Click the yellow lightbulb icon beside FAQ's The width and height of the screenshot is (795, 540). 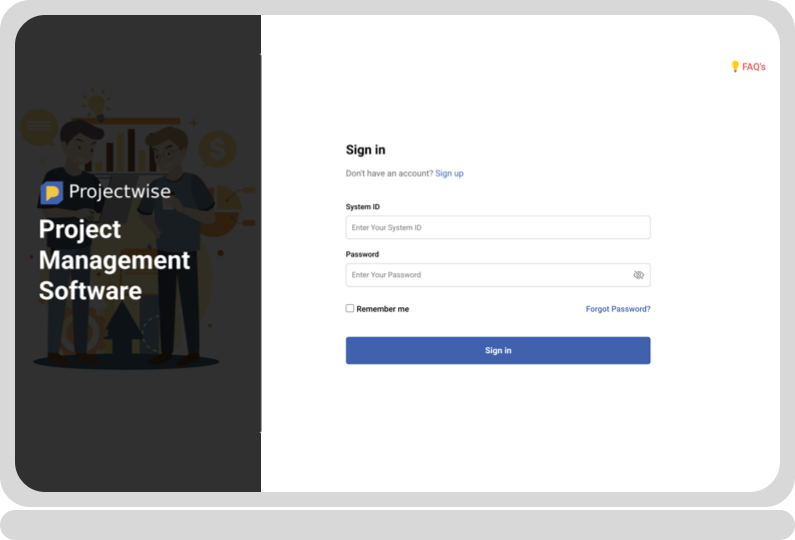[735, 66]
